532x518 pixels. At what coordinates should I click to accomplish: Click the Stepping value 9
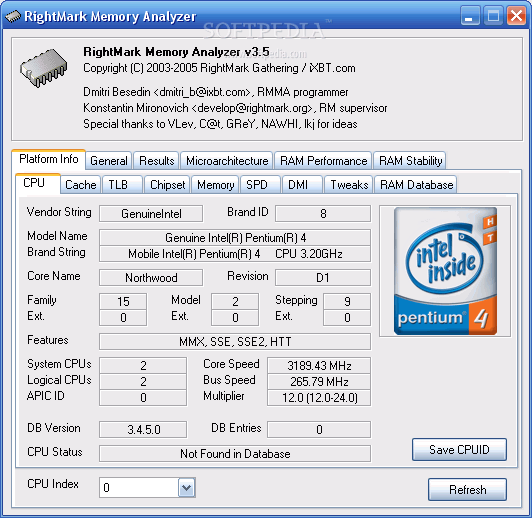point(347,301)
